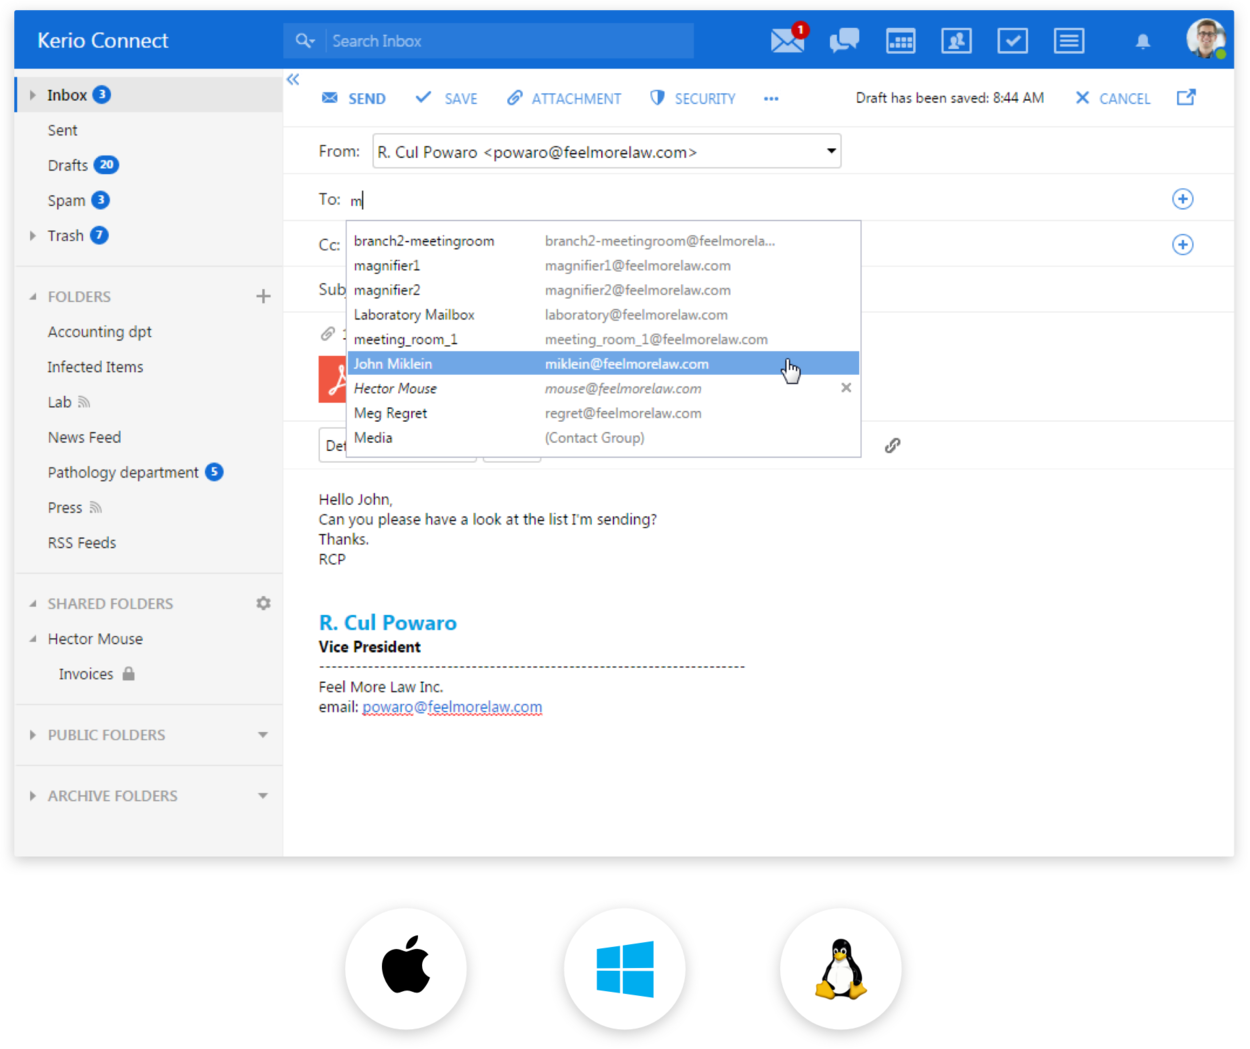The width and height of the screenshot is (1250, 1049).
Task: Click the notification bell icon
Action: coord(1143,41)
